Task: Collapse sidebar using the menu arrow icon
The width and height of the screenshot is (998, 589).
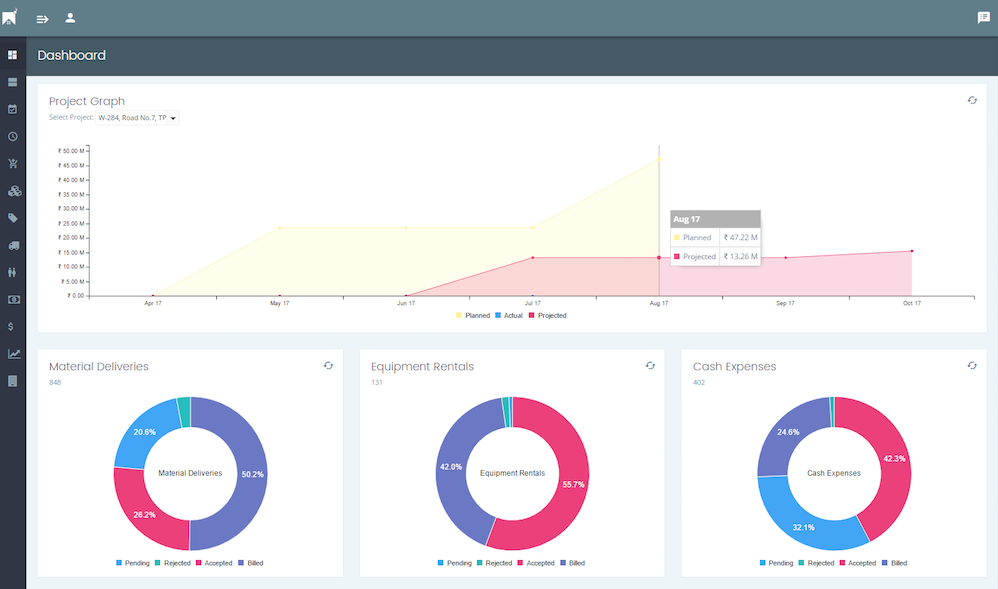Action: coord(43,18)
